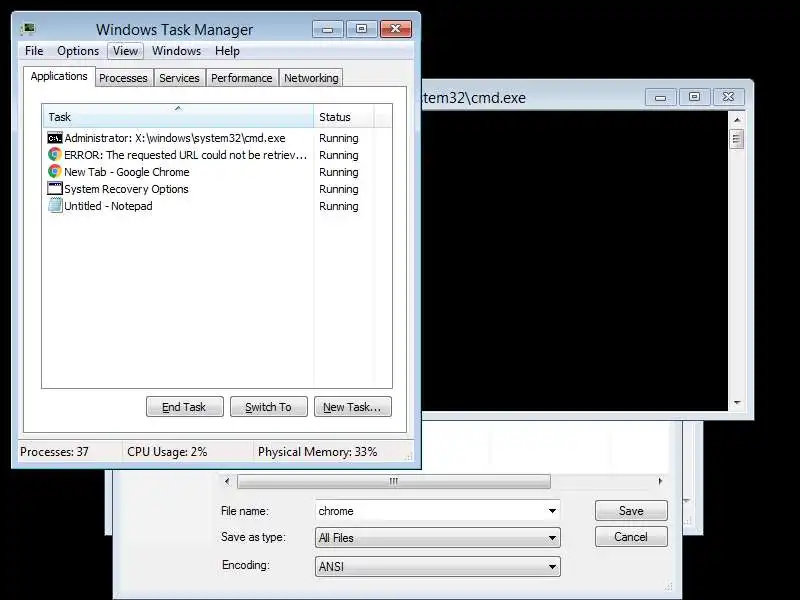The image size is (800, 600).
Task: Click the Chrome icon beside New Tab task
Action: tap(55, 171)
